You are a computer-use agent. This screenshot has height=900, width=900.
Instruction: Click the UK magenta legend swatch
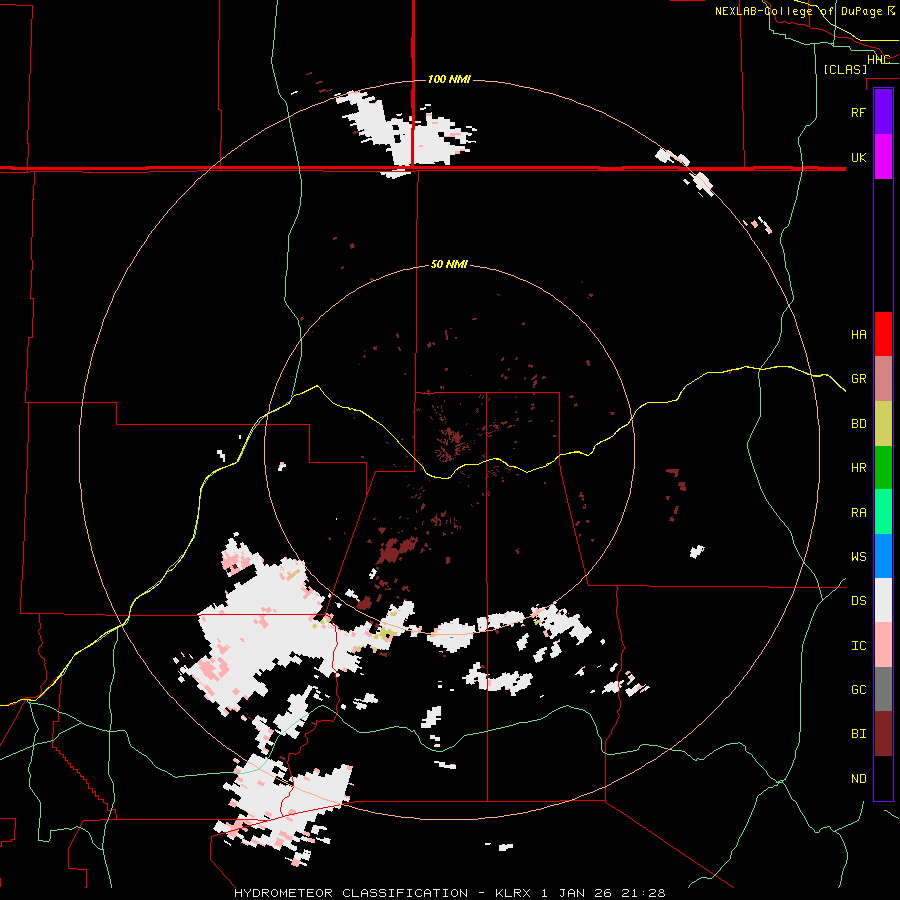pyautogui.click(x=883, y=157)
